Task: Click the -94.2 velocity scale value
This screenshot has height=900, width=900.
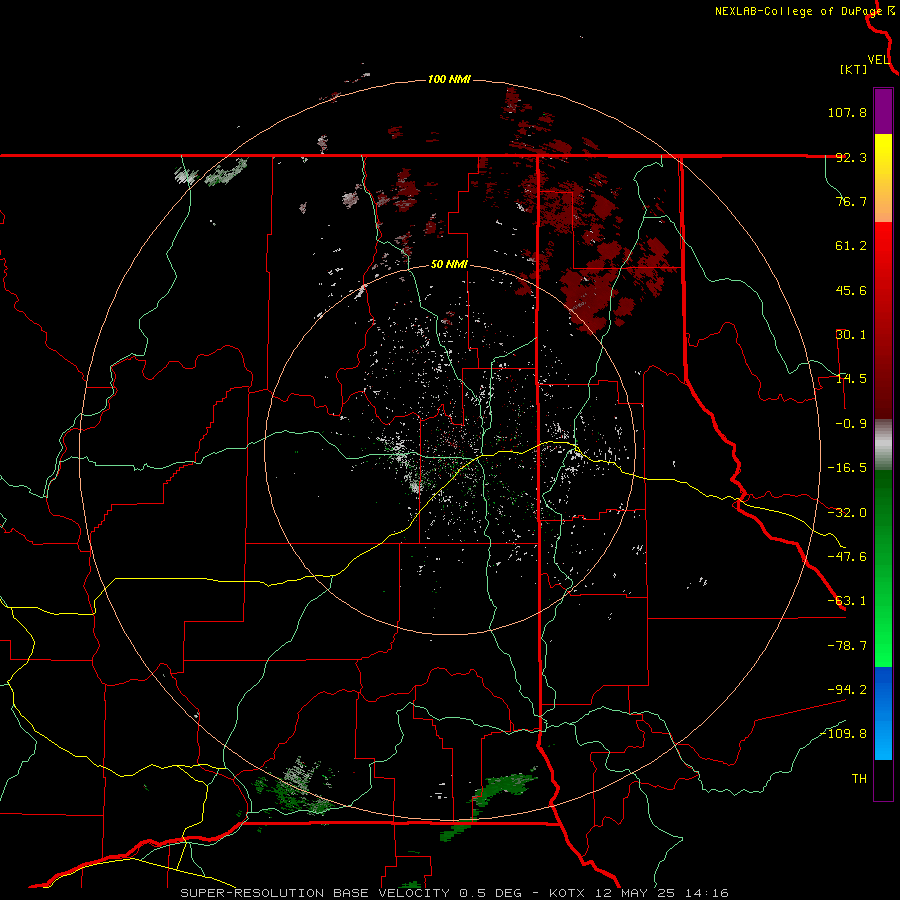Action: [x=847, y=689]
